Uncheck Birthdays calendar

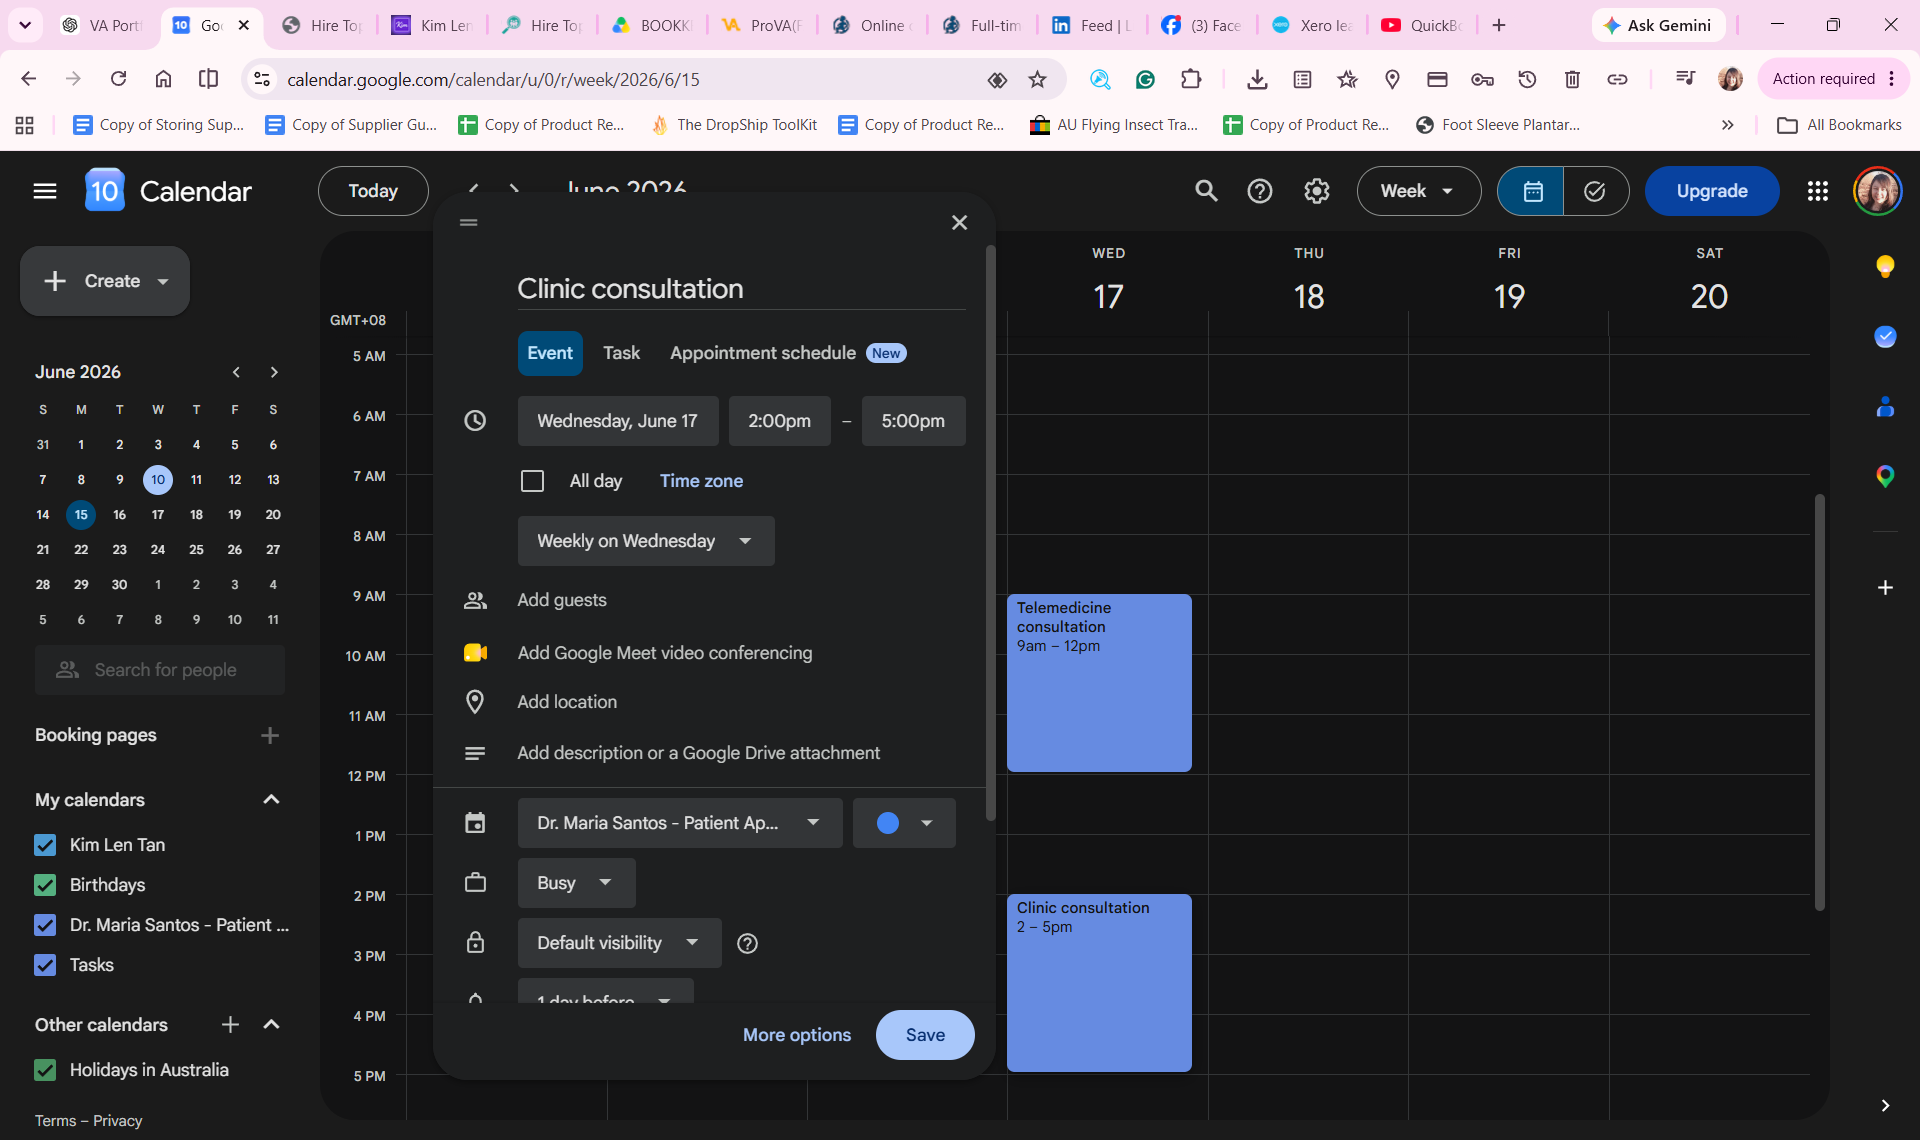tap(45, 885)
